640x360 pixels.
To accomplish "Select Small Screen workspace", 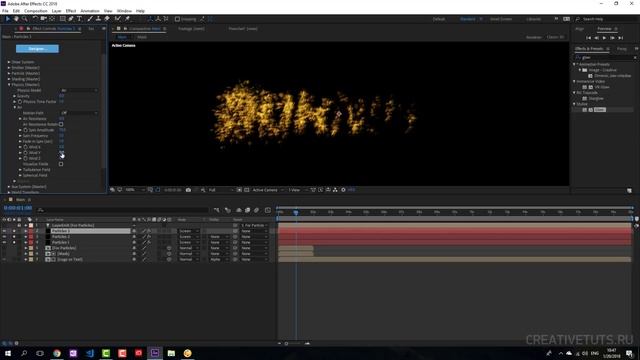I will pos(501,19).
